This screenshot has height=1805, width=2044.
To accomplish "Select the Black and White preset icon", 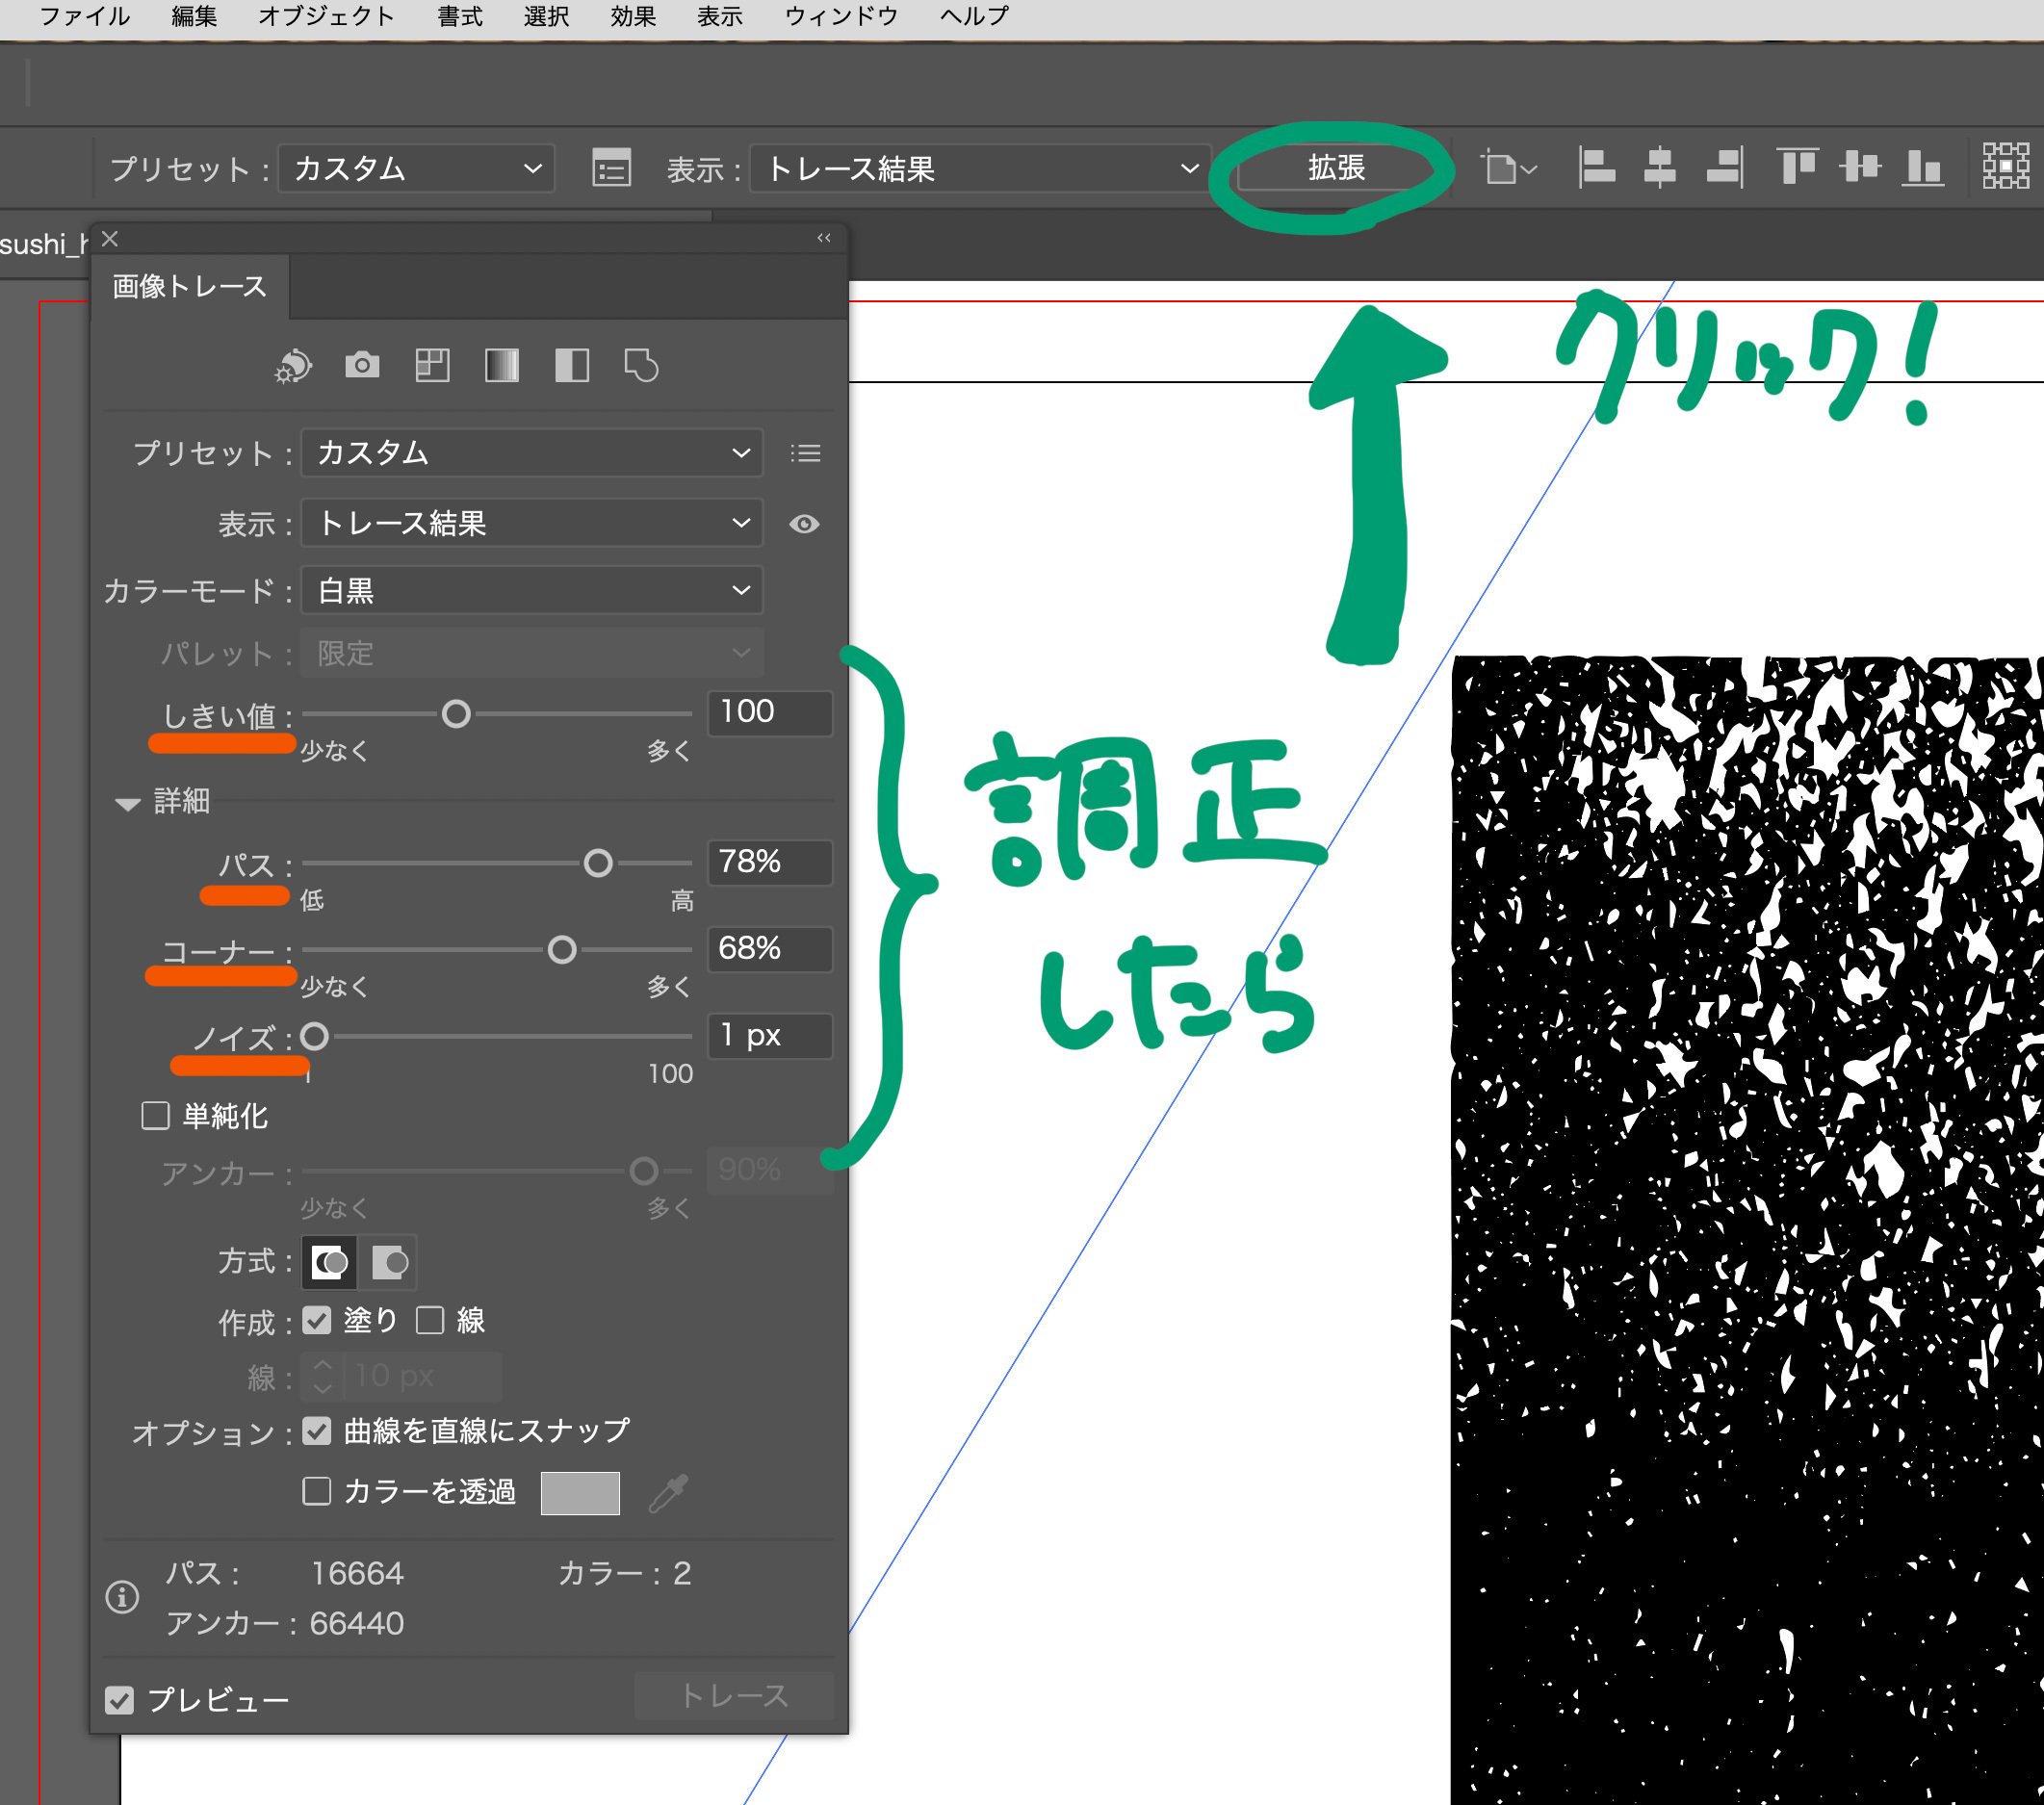I will (x=572, y=365).
